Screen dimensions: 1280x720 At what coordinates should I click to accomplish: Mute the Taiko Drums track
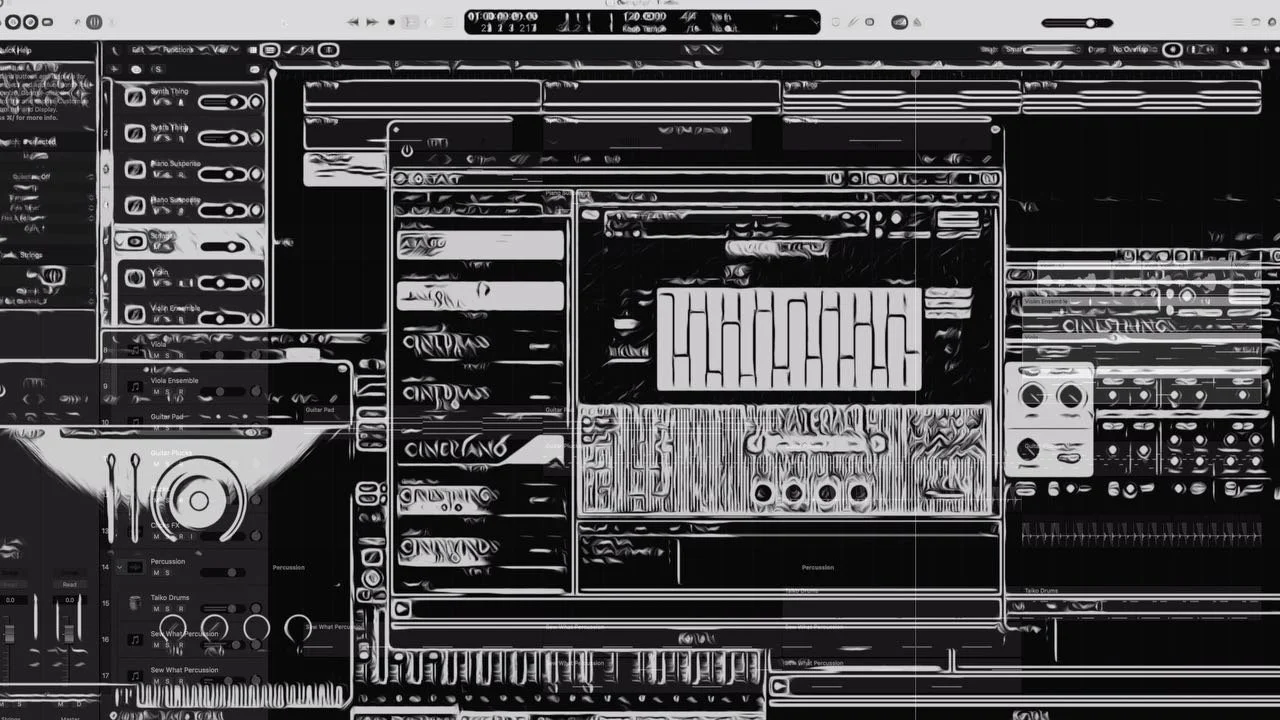(155, 608)
